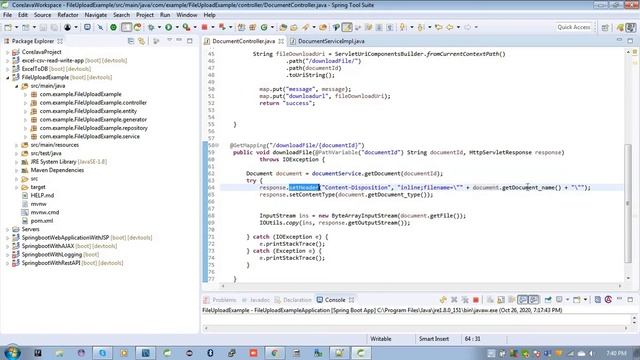This screenshot has height=360, width=640.
Task: Click the green Run button in toolbar
Action: pyautogui.click(x=168, y=27)
